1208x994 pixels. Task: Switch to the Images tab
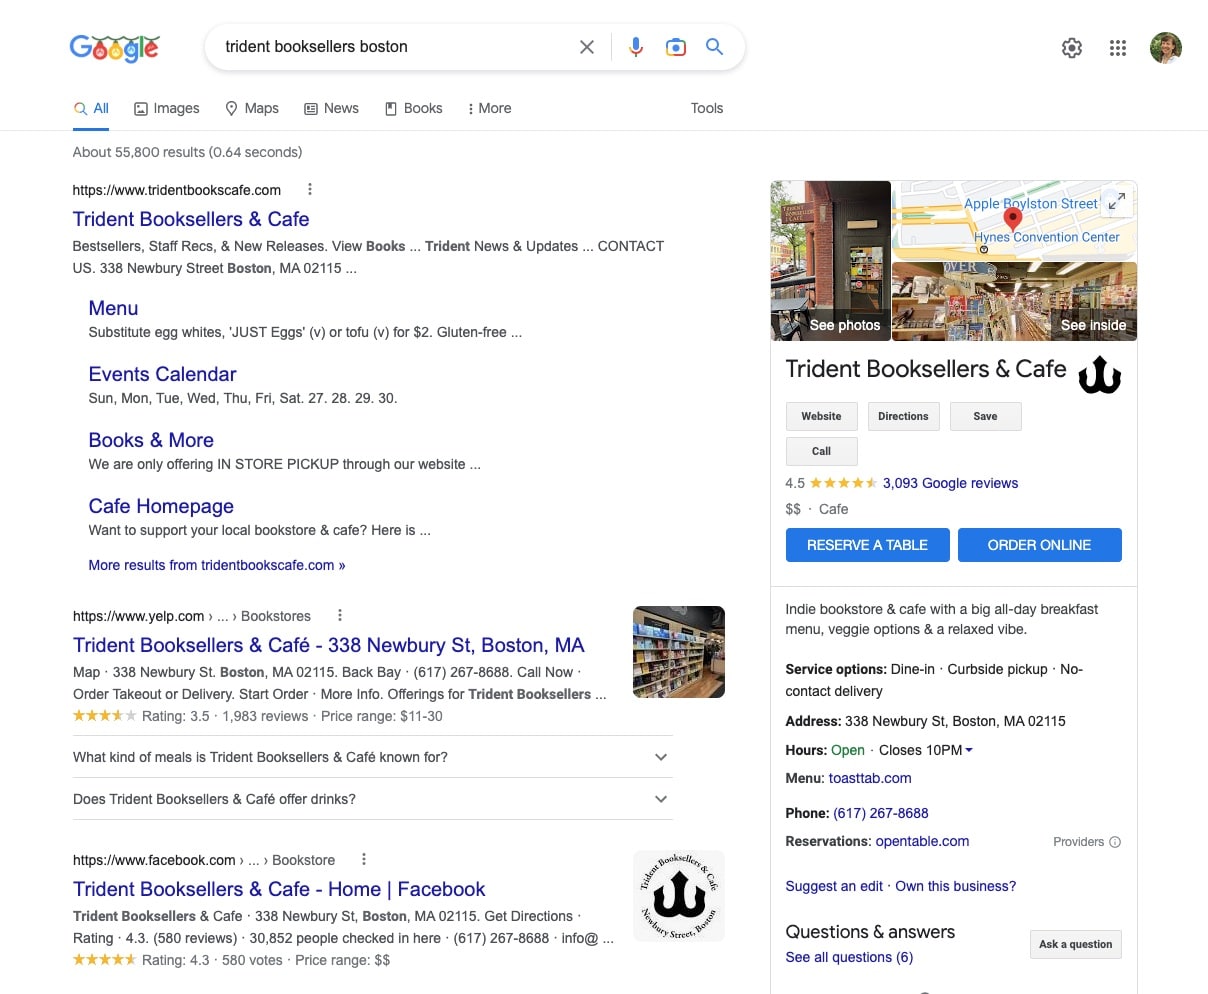[x=167, y=108]
